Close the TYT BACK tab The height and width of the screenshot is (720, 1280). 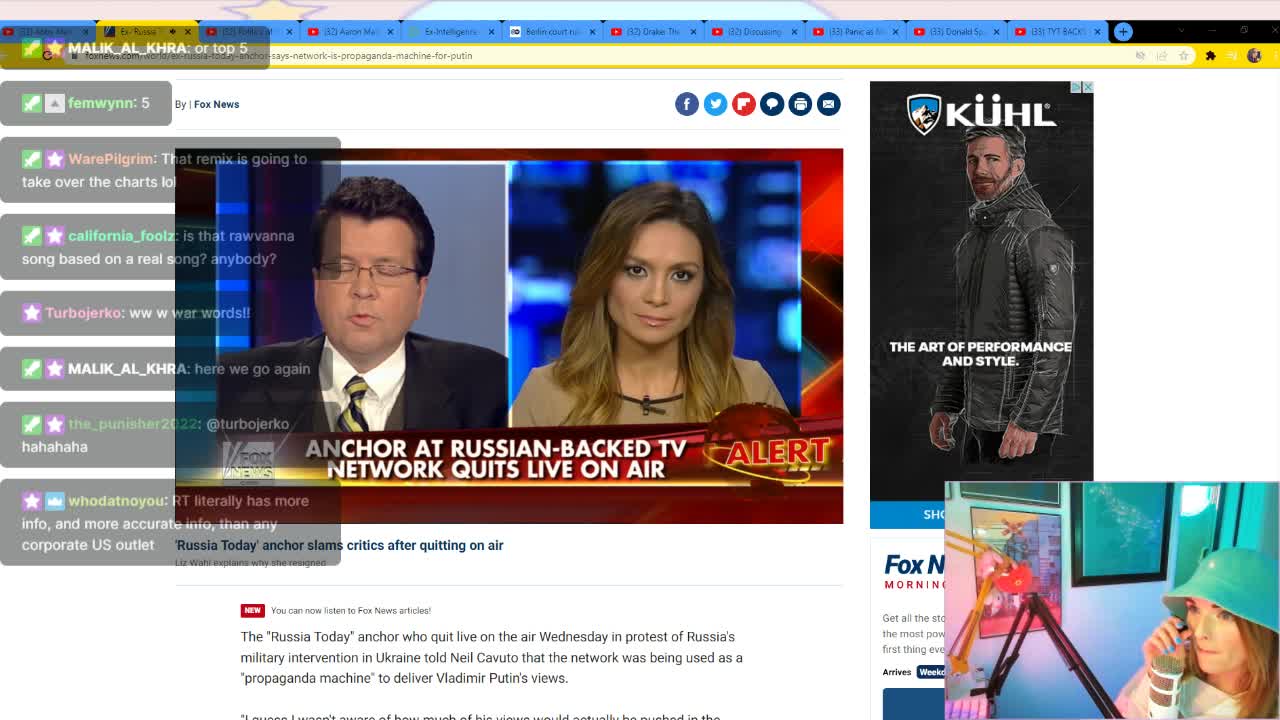point(1097,32)
